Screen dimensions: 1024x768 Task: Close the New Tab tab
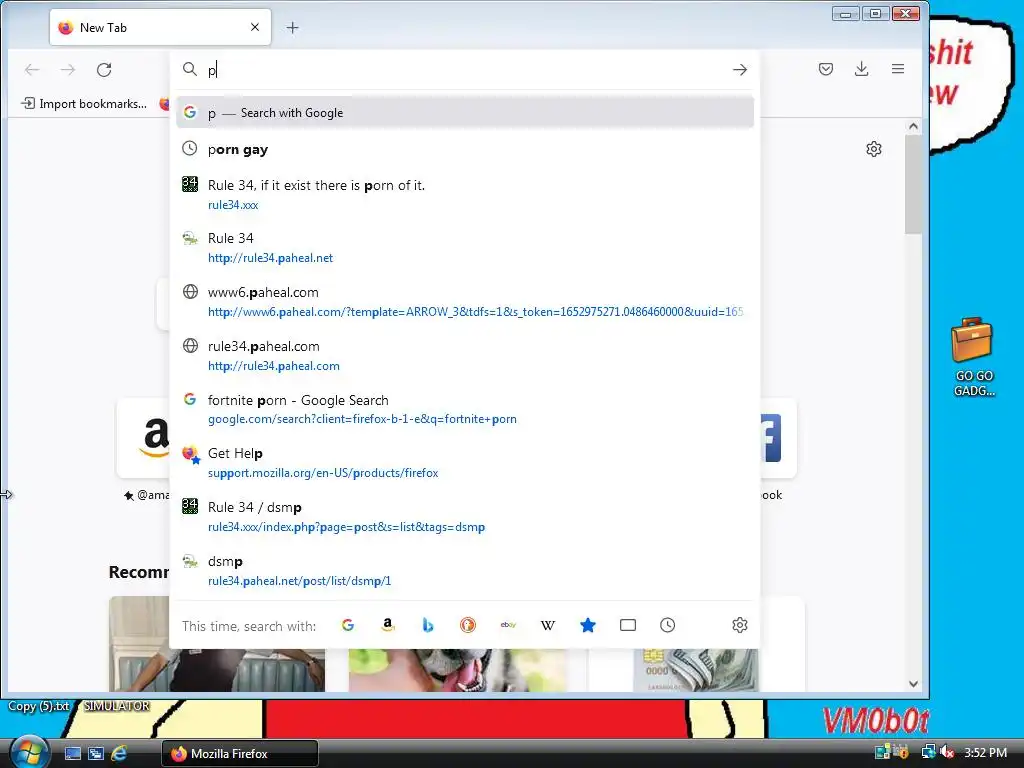pyautogui.click(x=255, y=27)
